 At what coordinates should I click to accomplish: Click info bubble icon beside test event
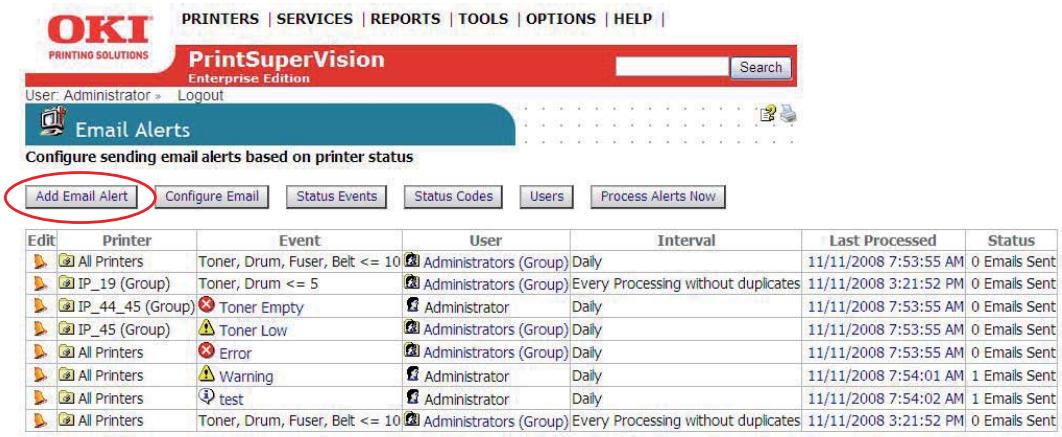click(x=207, y=397)
